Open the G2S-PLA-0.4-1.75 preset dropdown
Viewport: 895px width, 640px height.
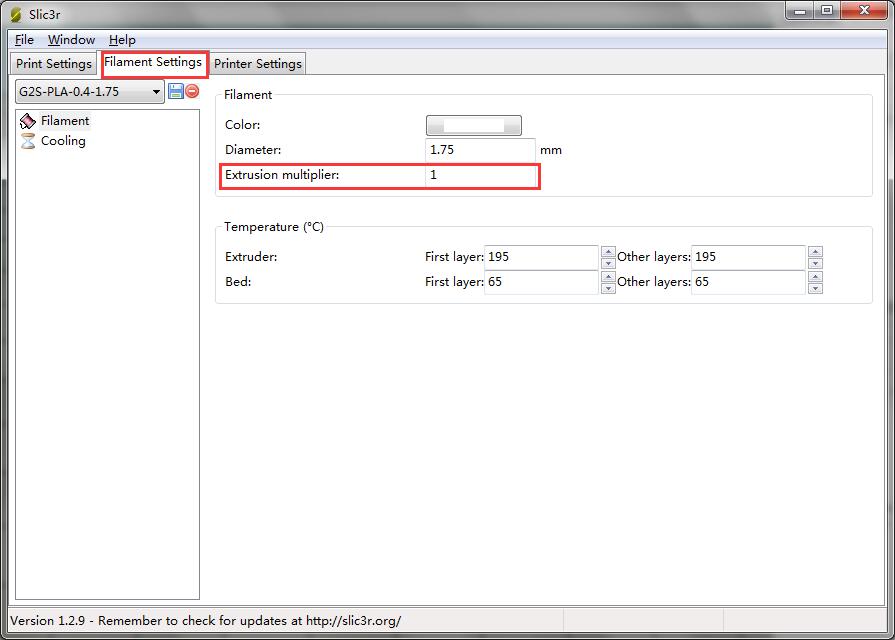point(90,92)
